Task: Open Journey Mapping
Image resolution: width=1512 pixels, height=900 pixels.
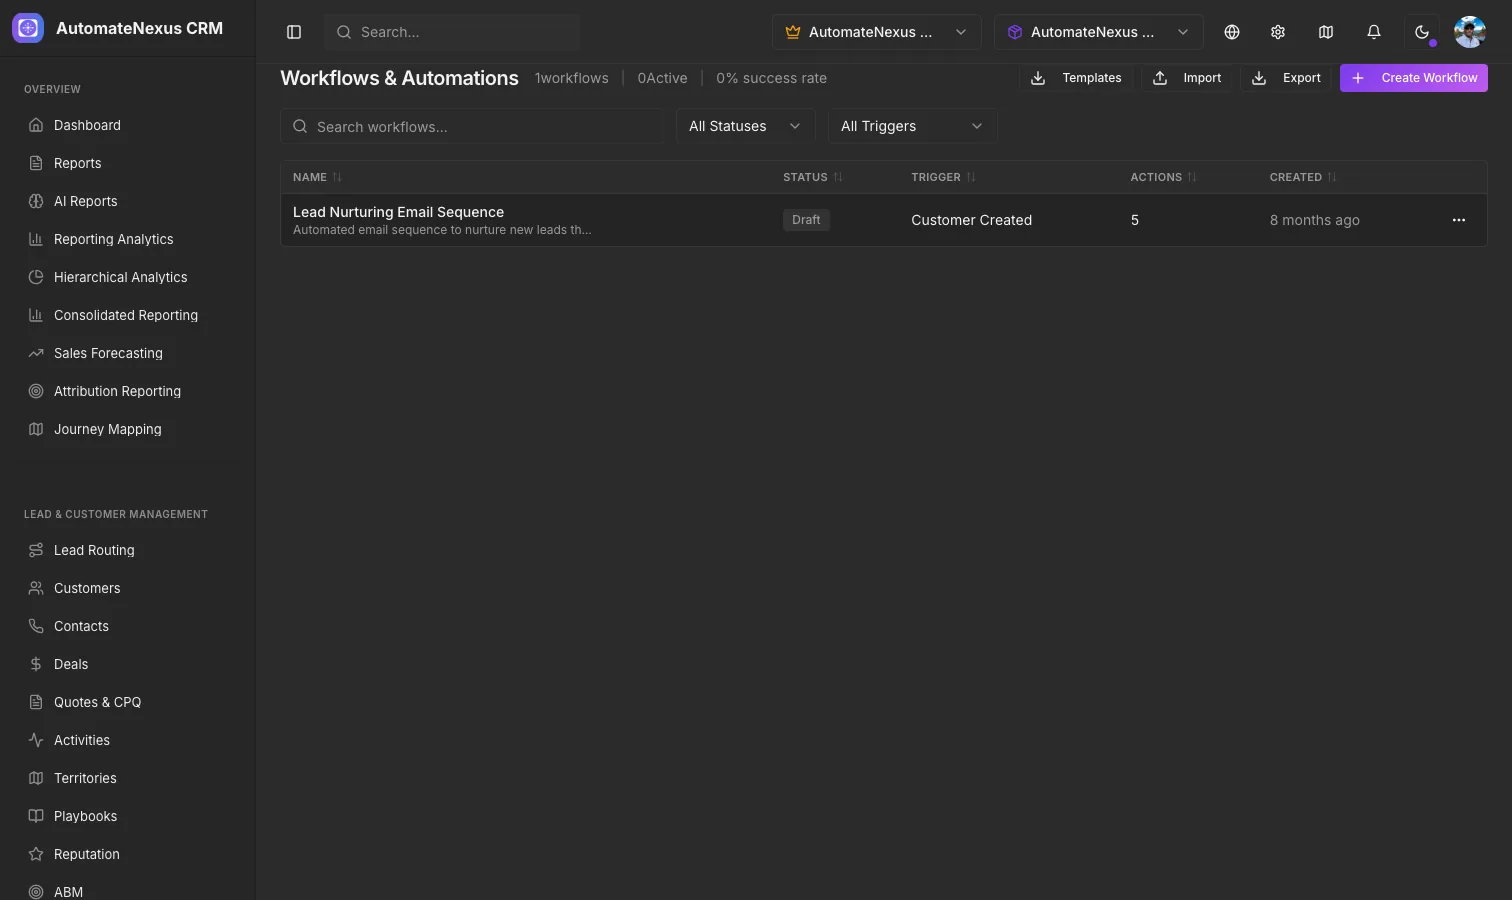Action: pyautogui.click(x=128, y=429)
